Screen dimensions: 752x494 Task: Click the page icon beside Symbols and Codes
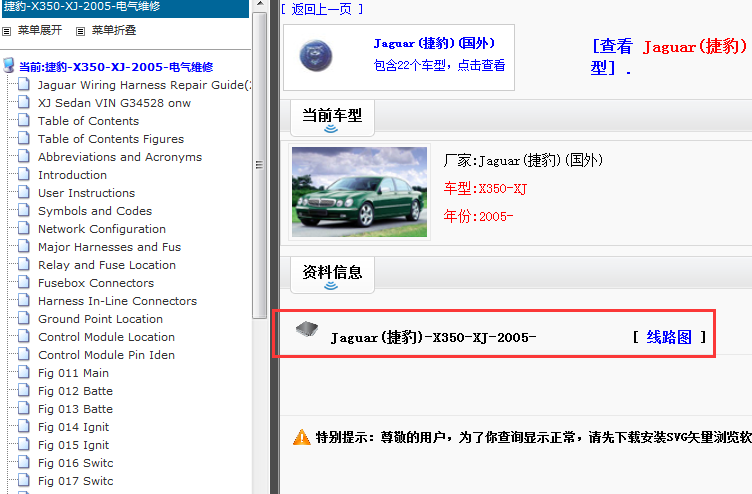click(24, 211)
